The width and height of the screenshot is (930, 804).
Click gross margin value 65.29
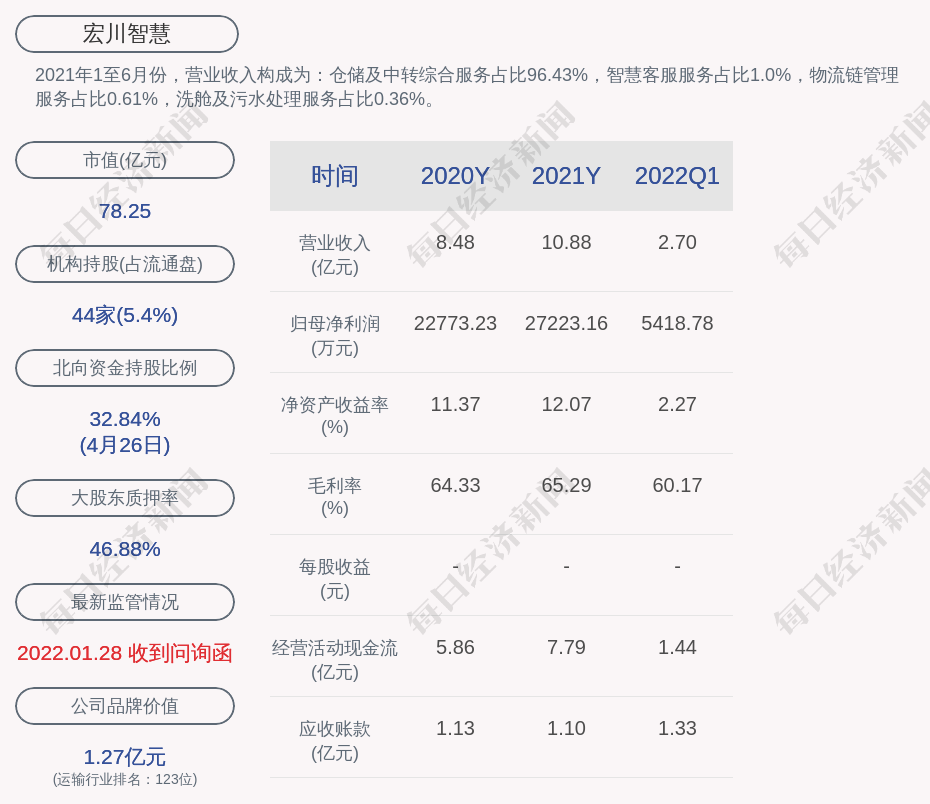pyautogui.click(x=566, y=485)
